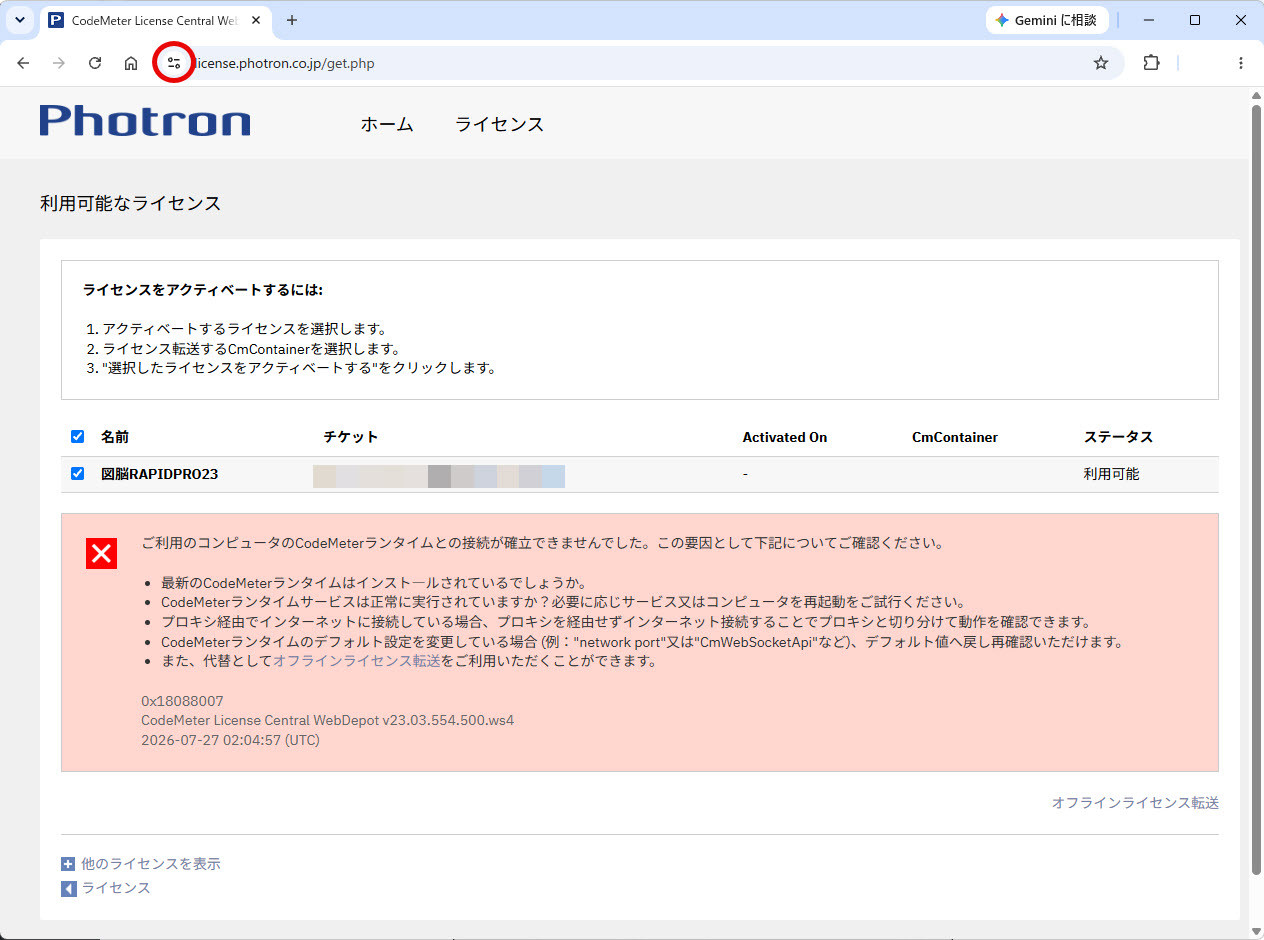Uncheck the 図脳RAPIDPRO23 license checkbox
This screenshot has height=940, width=1264.
[x=78, y=474]
